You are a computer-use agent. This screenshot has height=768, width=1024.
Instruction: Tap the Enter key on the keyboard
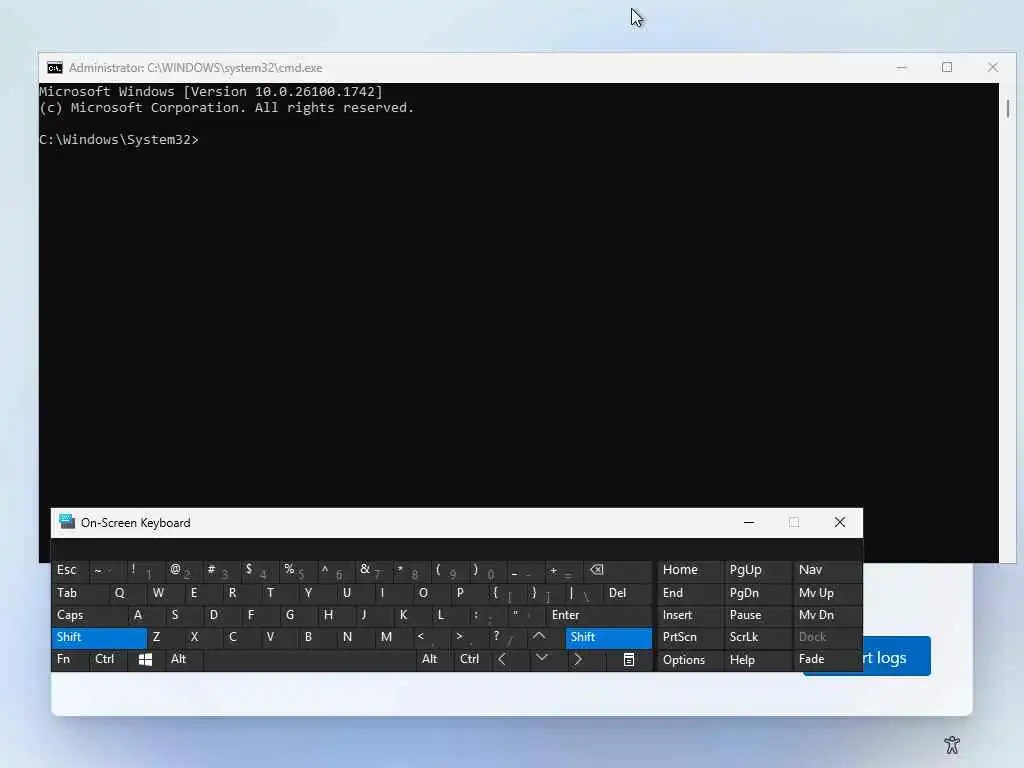tap(600, 615)
